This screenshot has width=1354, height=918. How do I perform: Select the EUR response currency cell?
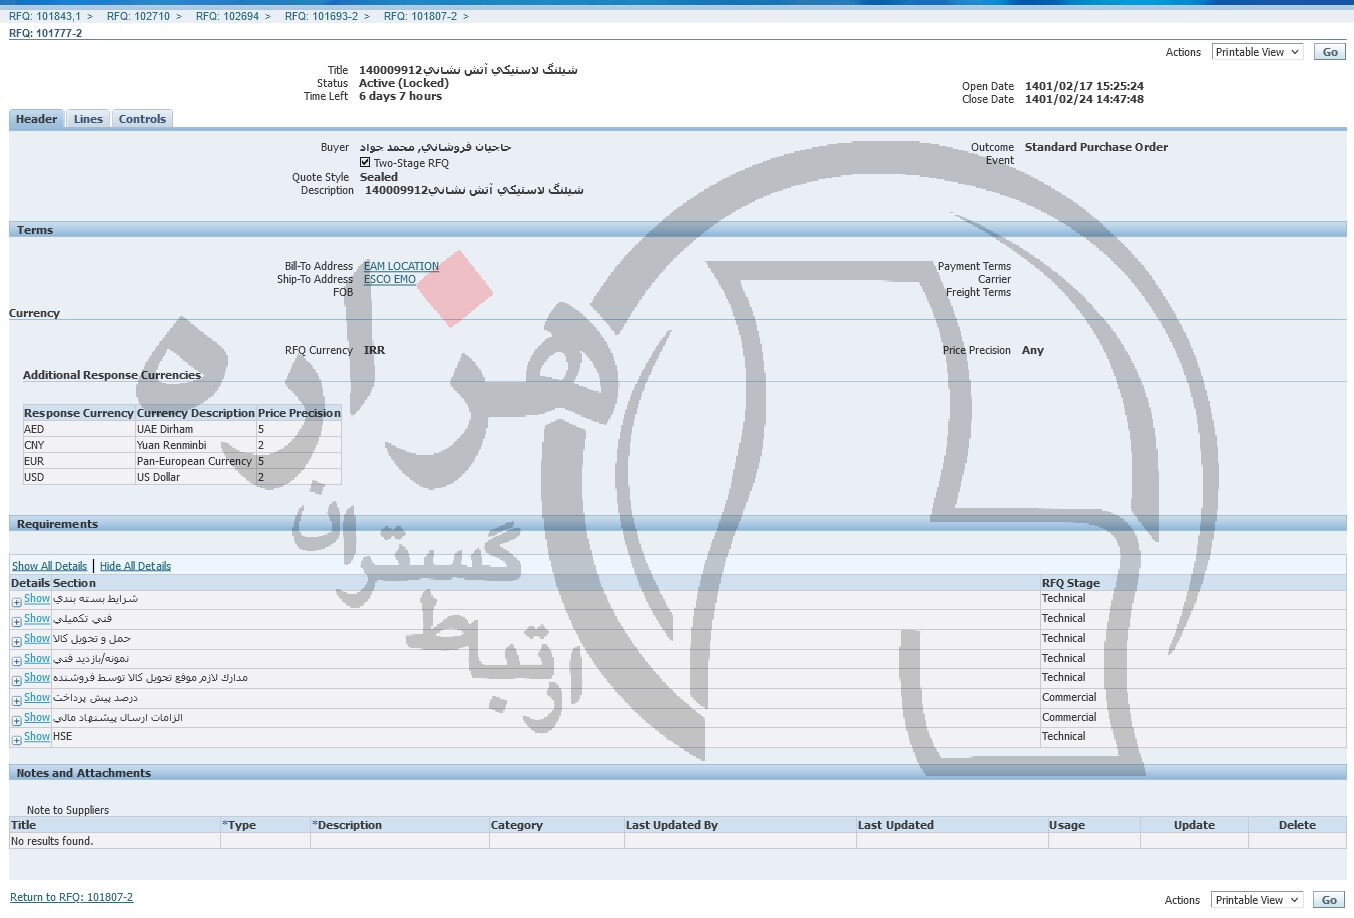78,461
